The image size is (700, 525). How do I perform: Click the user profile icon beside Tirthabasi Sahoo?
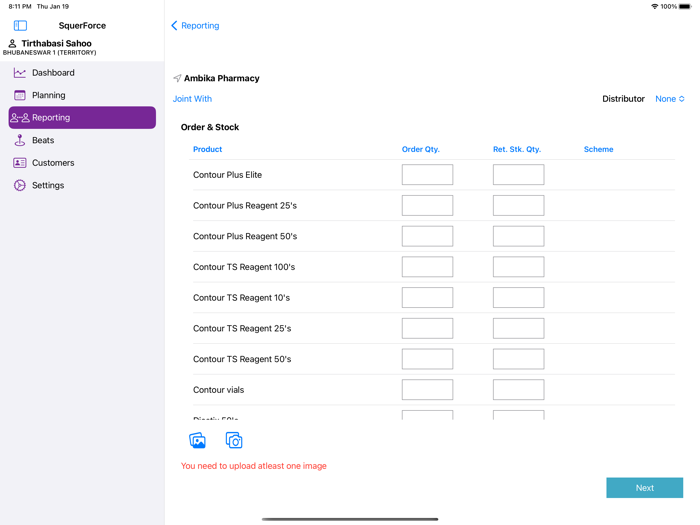pyautogui.click(x=12, y=43)
